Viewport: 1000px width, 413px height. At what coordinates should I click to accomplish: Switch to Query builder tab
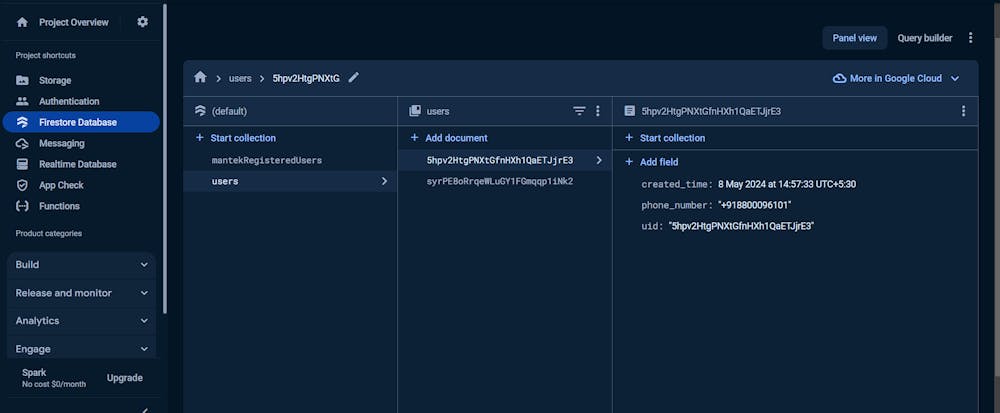[x=924, y=38]
